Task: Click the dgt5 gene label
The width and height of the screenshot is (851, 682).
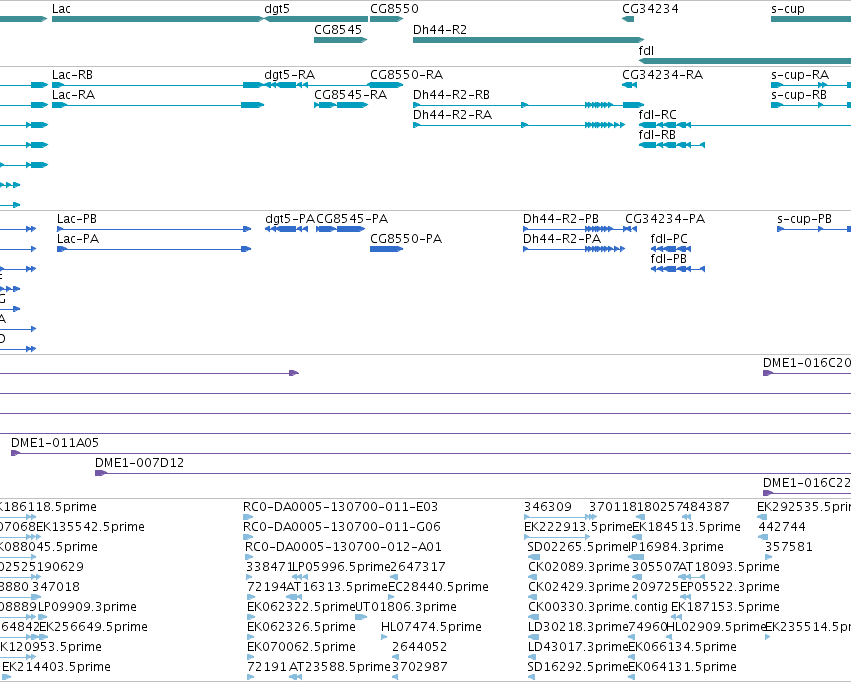Action: pyautogui.click(x=277, y=9)
